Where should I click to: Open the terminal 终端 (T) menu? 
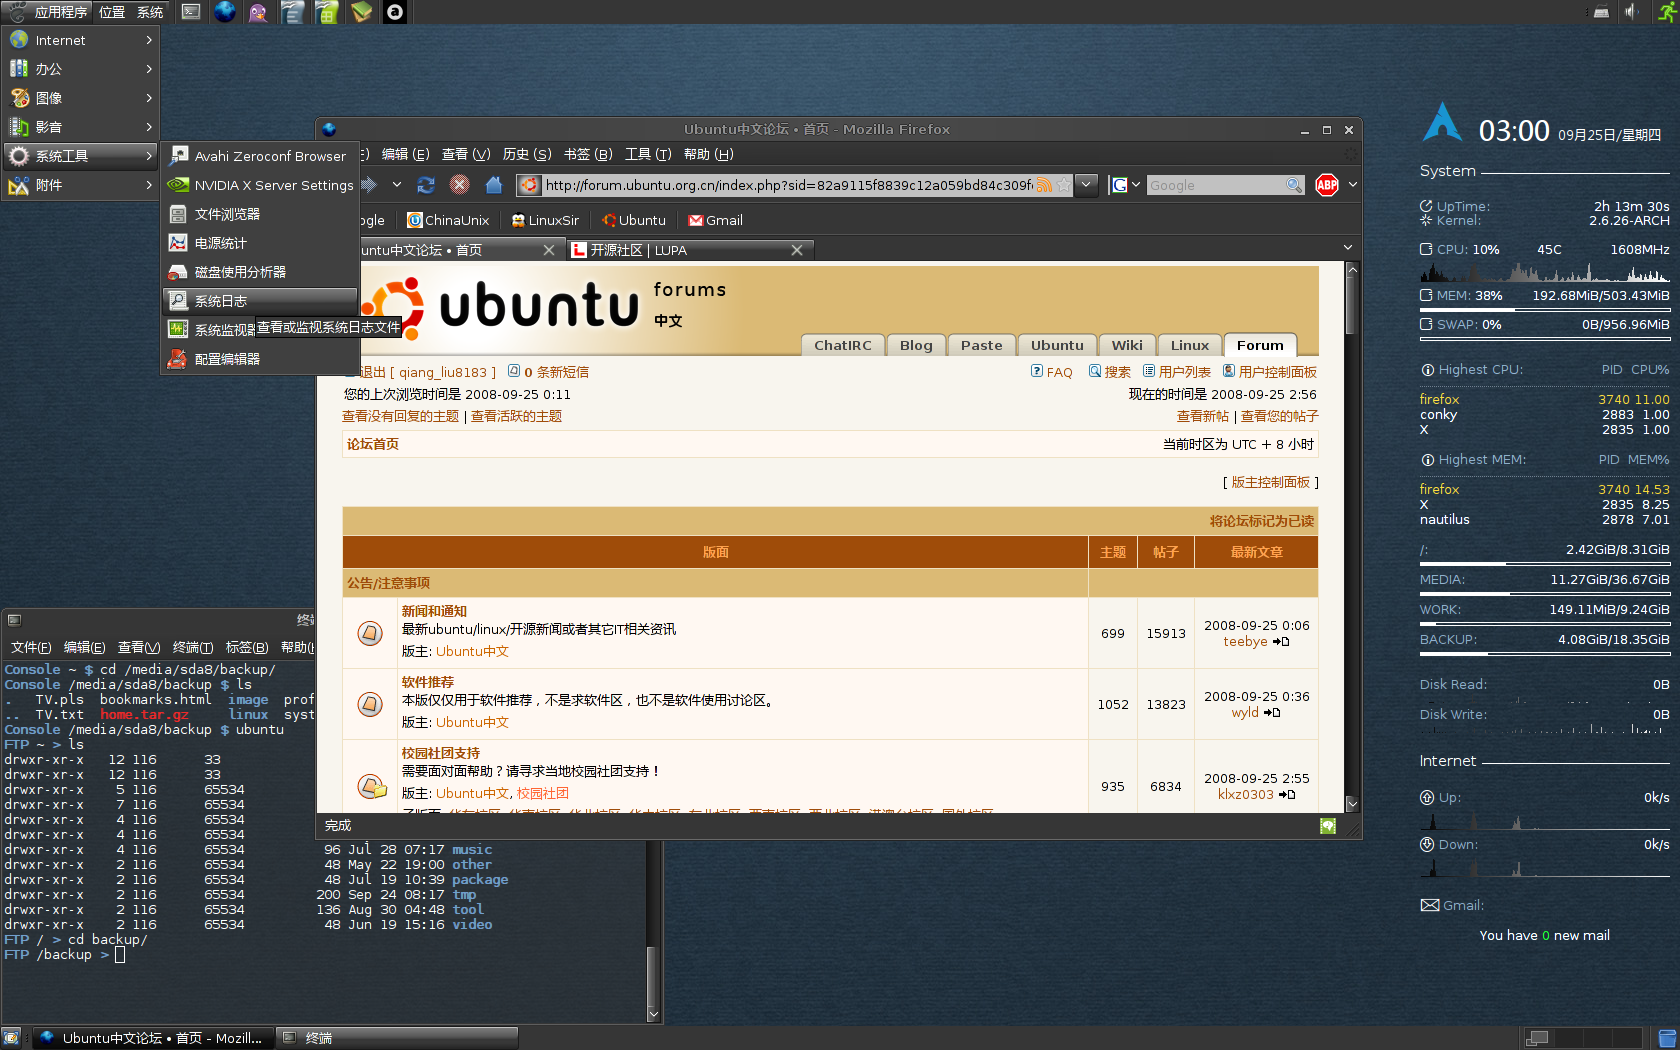(193, 647)
